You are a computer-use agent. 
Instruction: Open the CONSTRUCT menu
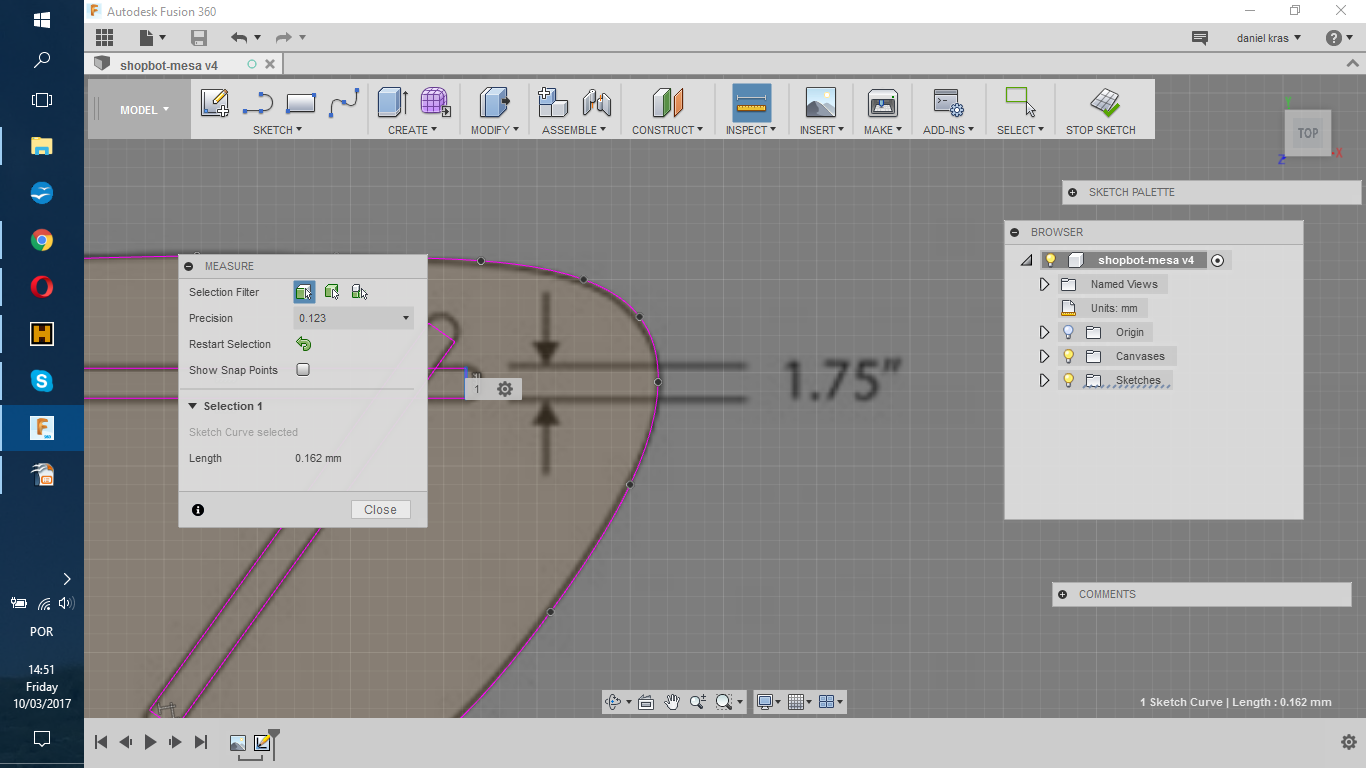[x=667, y=130]
